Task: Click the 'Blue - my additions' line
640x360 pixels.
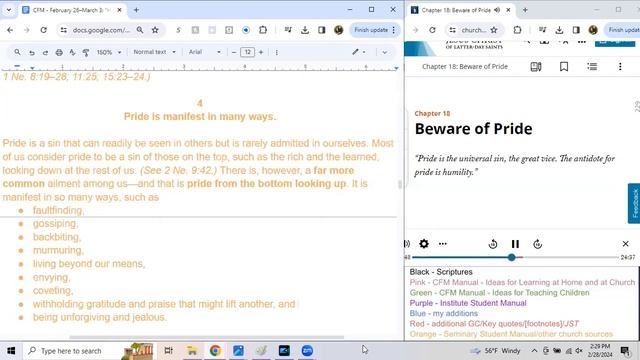Action: [444, 313]
